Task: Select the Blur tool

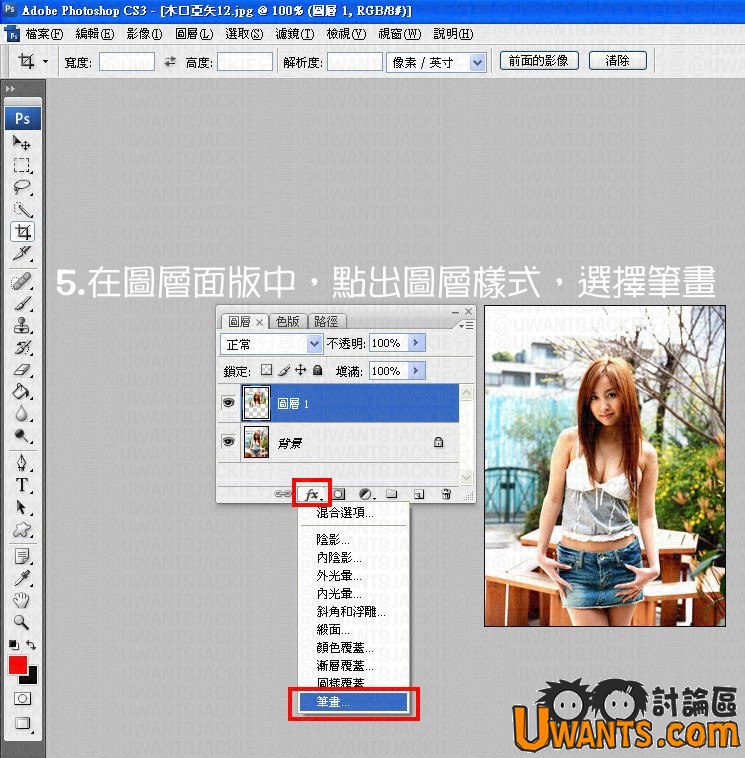Action: coord(21,414)
